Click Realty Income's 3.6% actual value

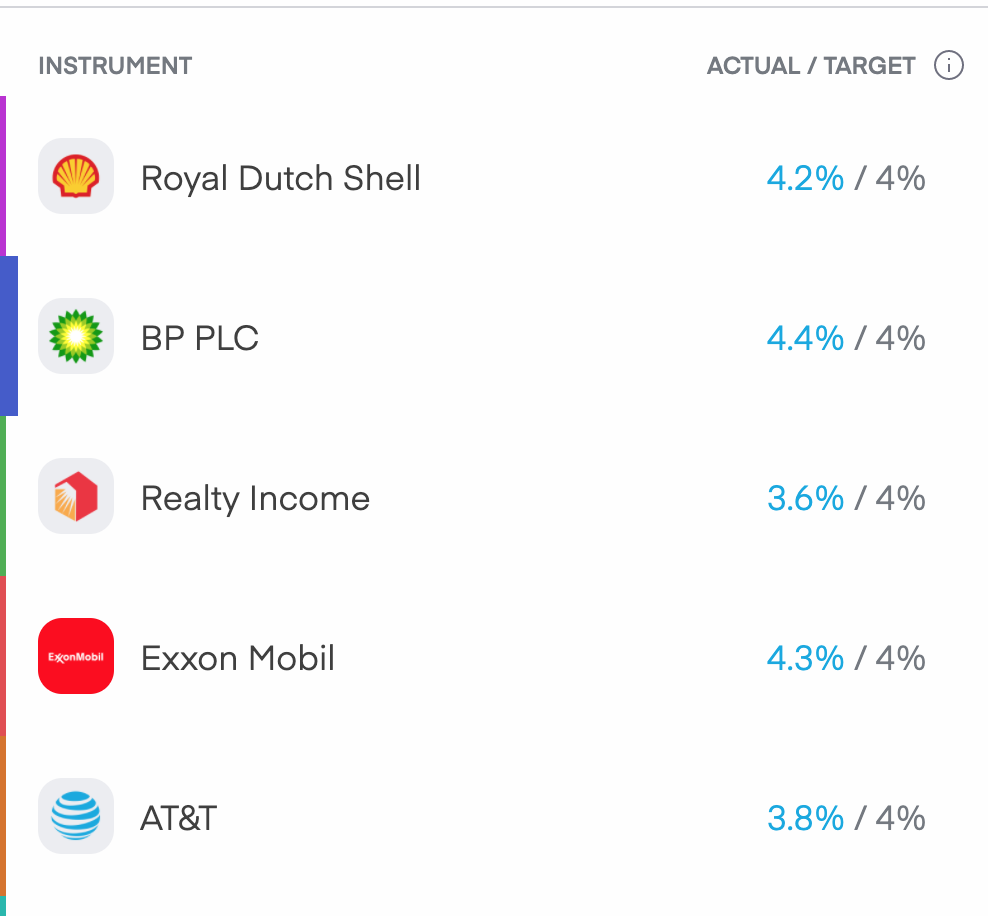click(x=805, y=498)
